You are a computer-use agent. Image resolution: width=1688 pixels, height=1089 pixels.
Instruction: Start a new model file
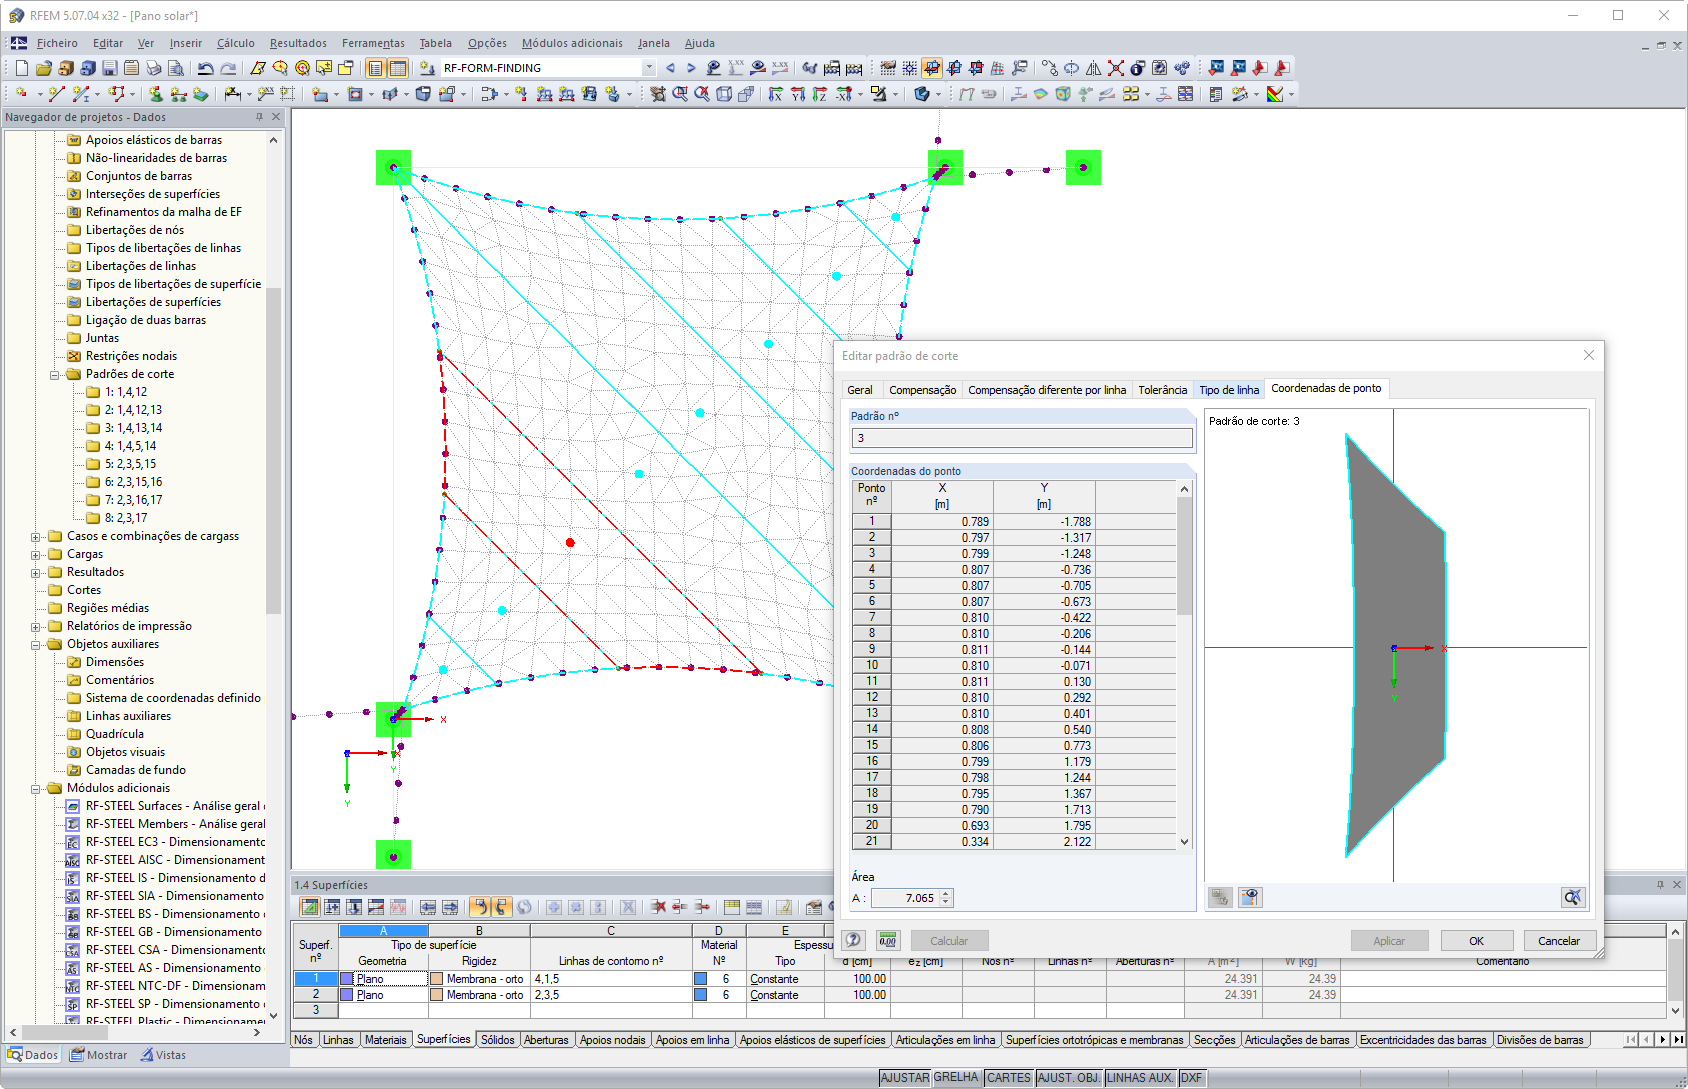(x=22, y=67)
